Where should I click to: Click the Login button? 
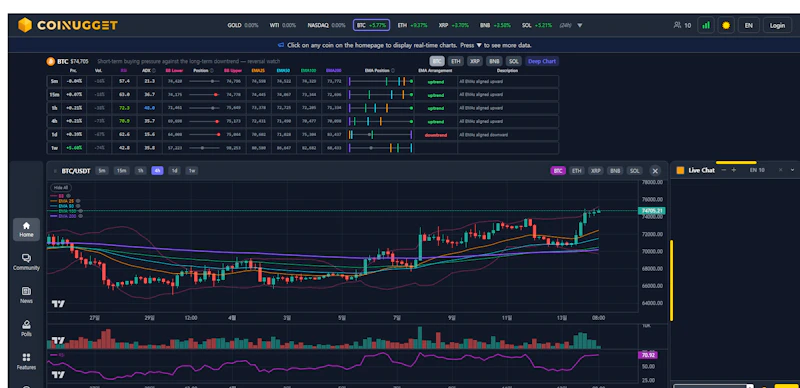point(777,25)
